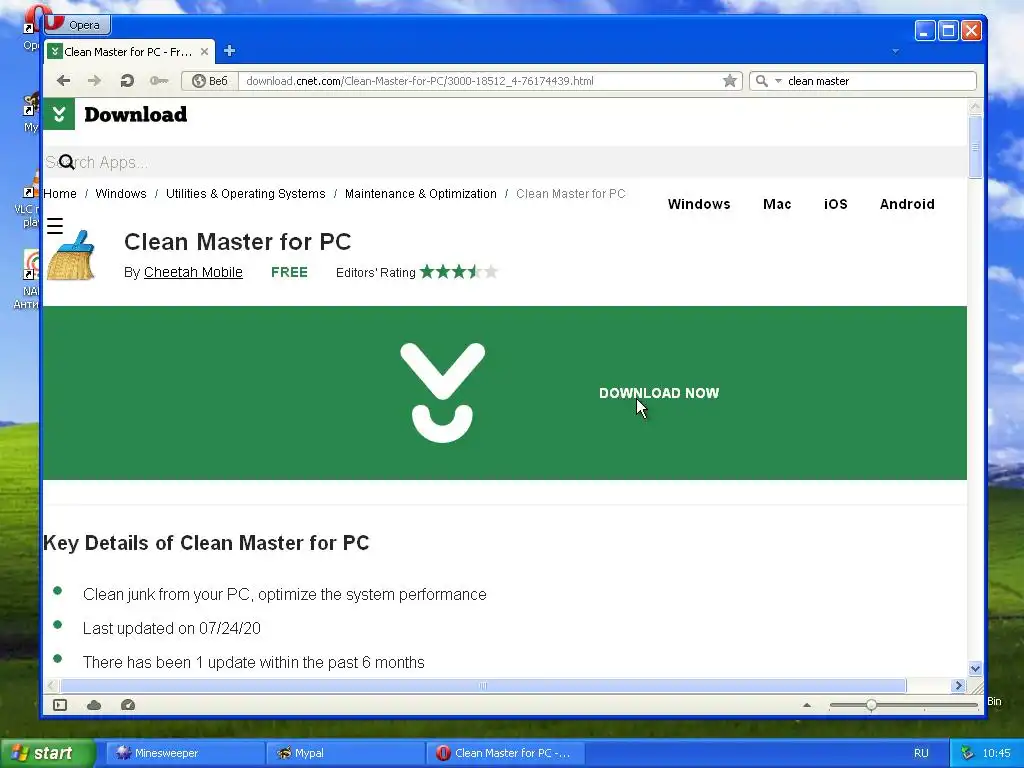Select the Clean Master for PC tab
This screenshot has height=768, width=1024.
click(x=128, y=52)
